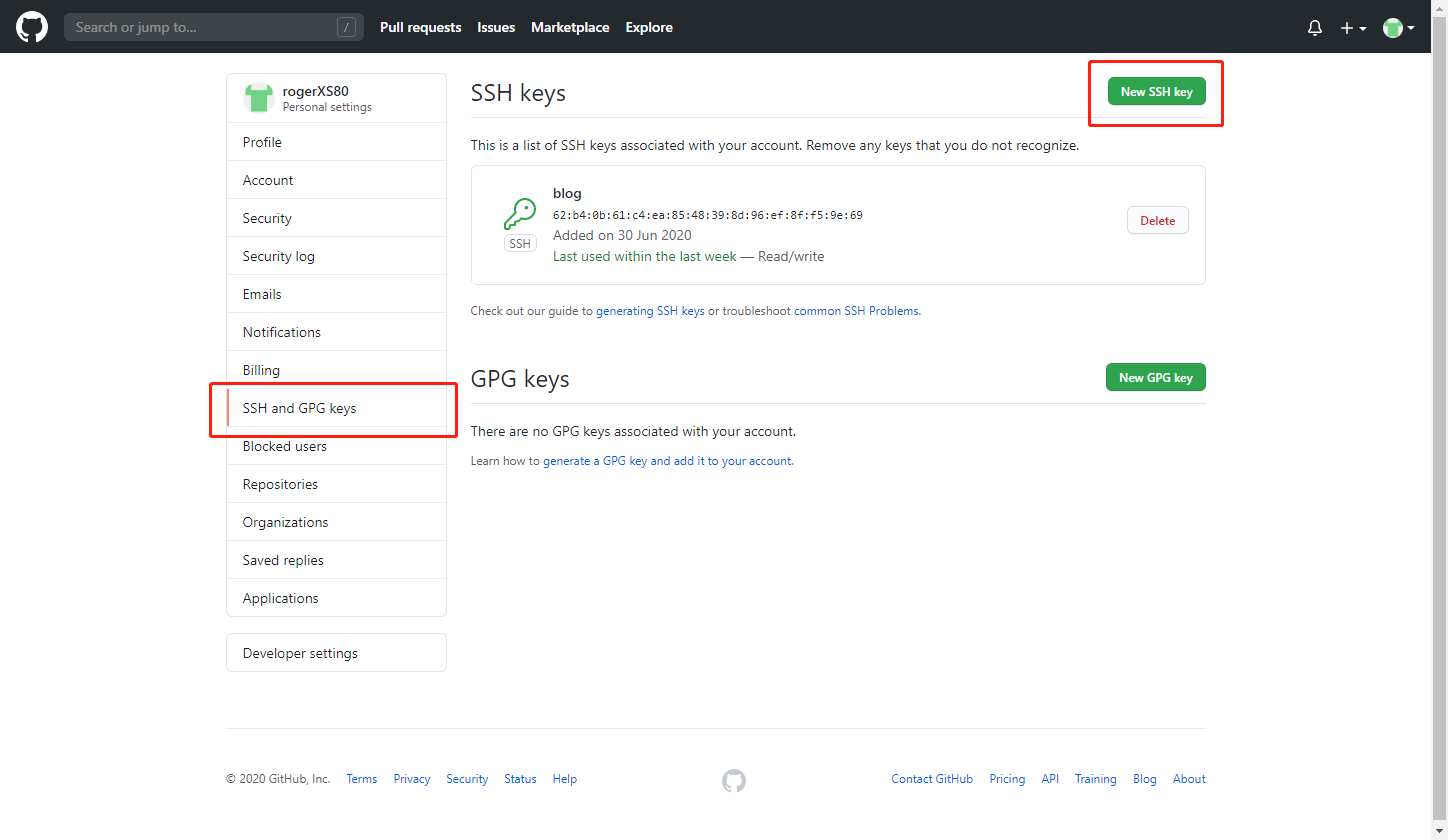
Task: Open Notifications settings in sidebar
Action: point(336,332)
